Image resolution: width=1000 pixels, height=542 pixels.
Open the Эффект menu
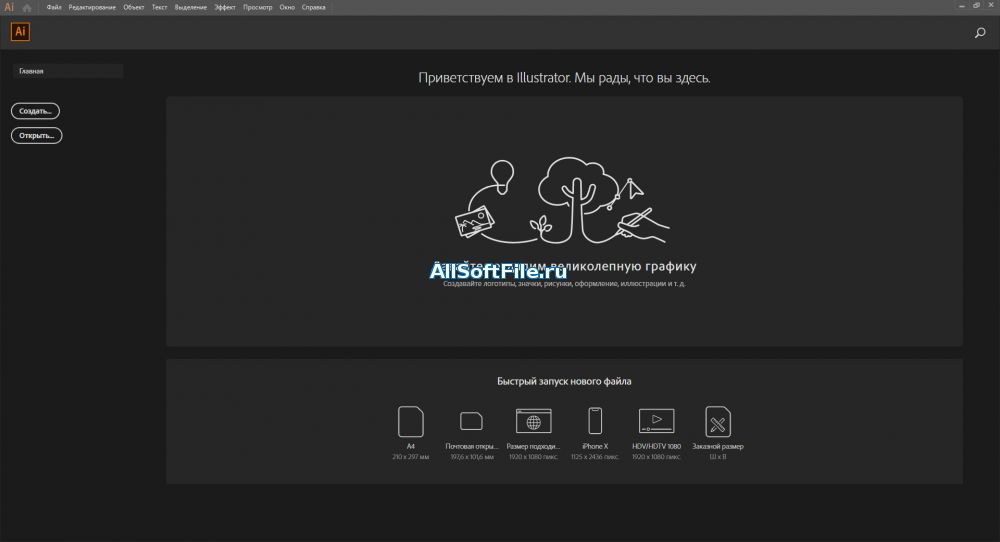225,8
